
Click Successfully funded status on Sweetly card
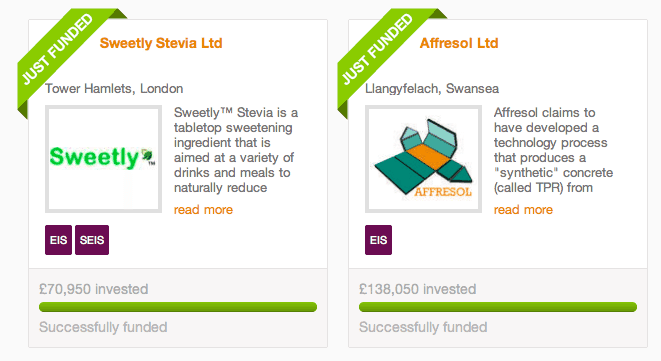103,327
